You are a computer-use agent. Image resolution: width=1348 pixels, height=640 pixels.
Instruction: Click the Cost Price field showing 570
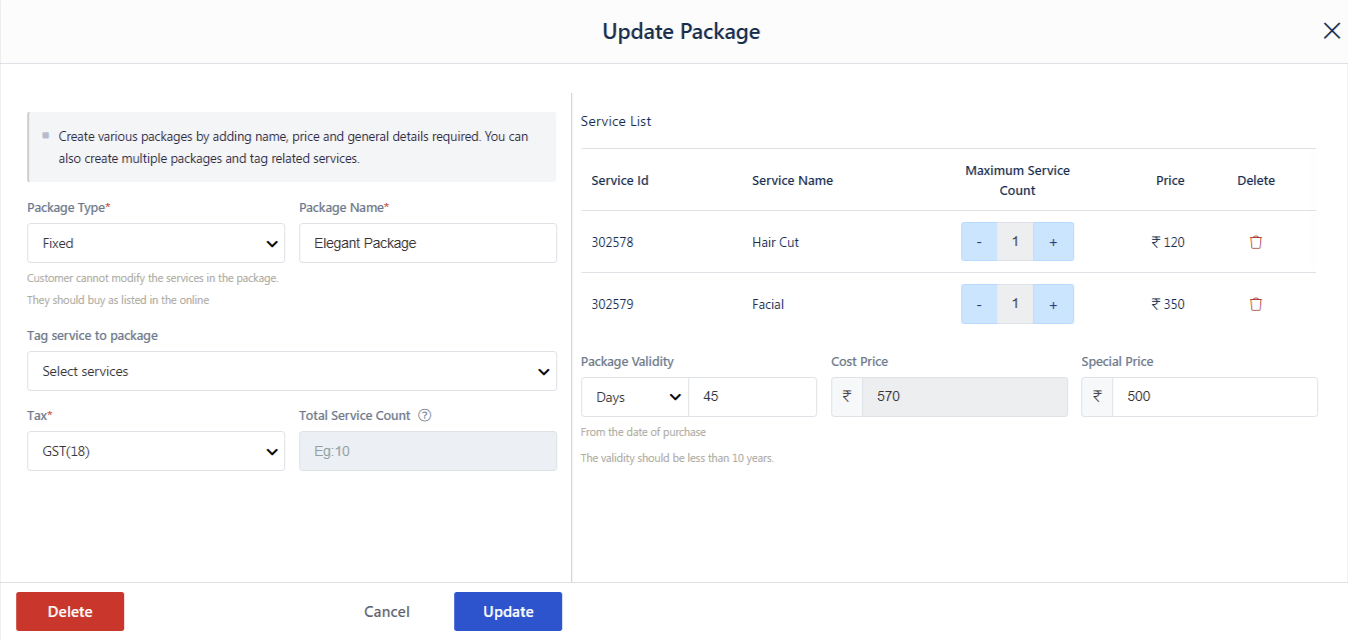click(964, 396)
